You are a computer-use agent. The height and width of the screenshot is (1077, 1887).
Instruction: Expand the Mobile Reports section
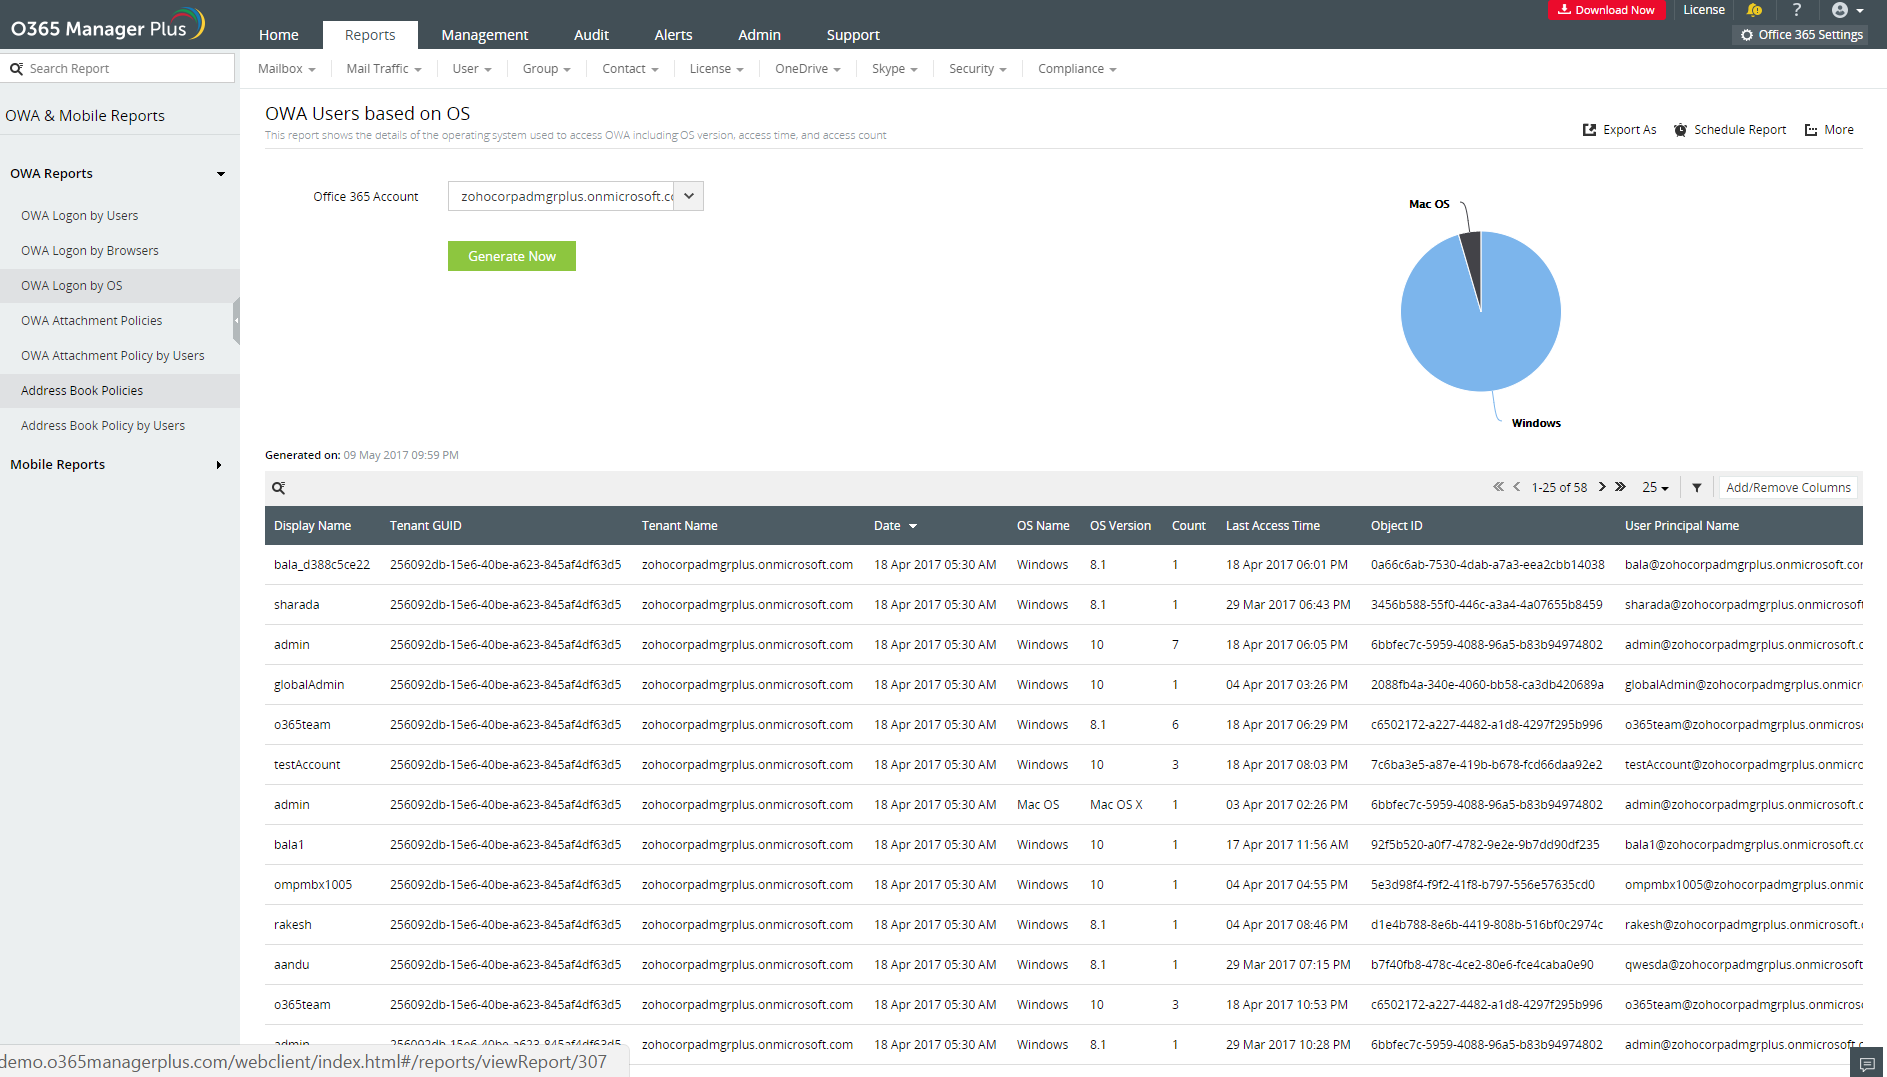coord(219,465)
